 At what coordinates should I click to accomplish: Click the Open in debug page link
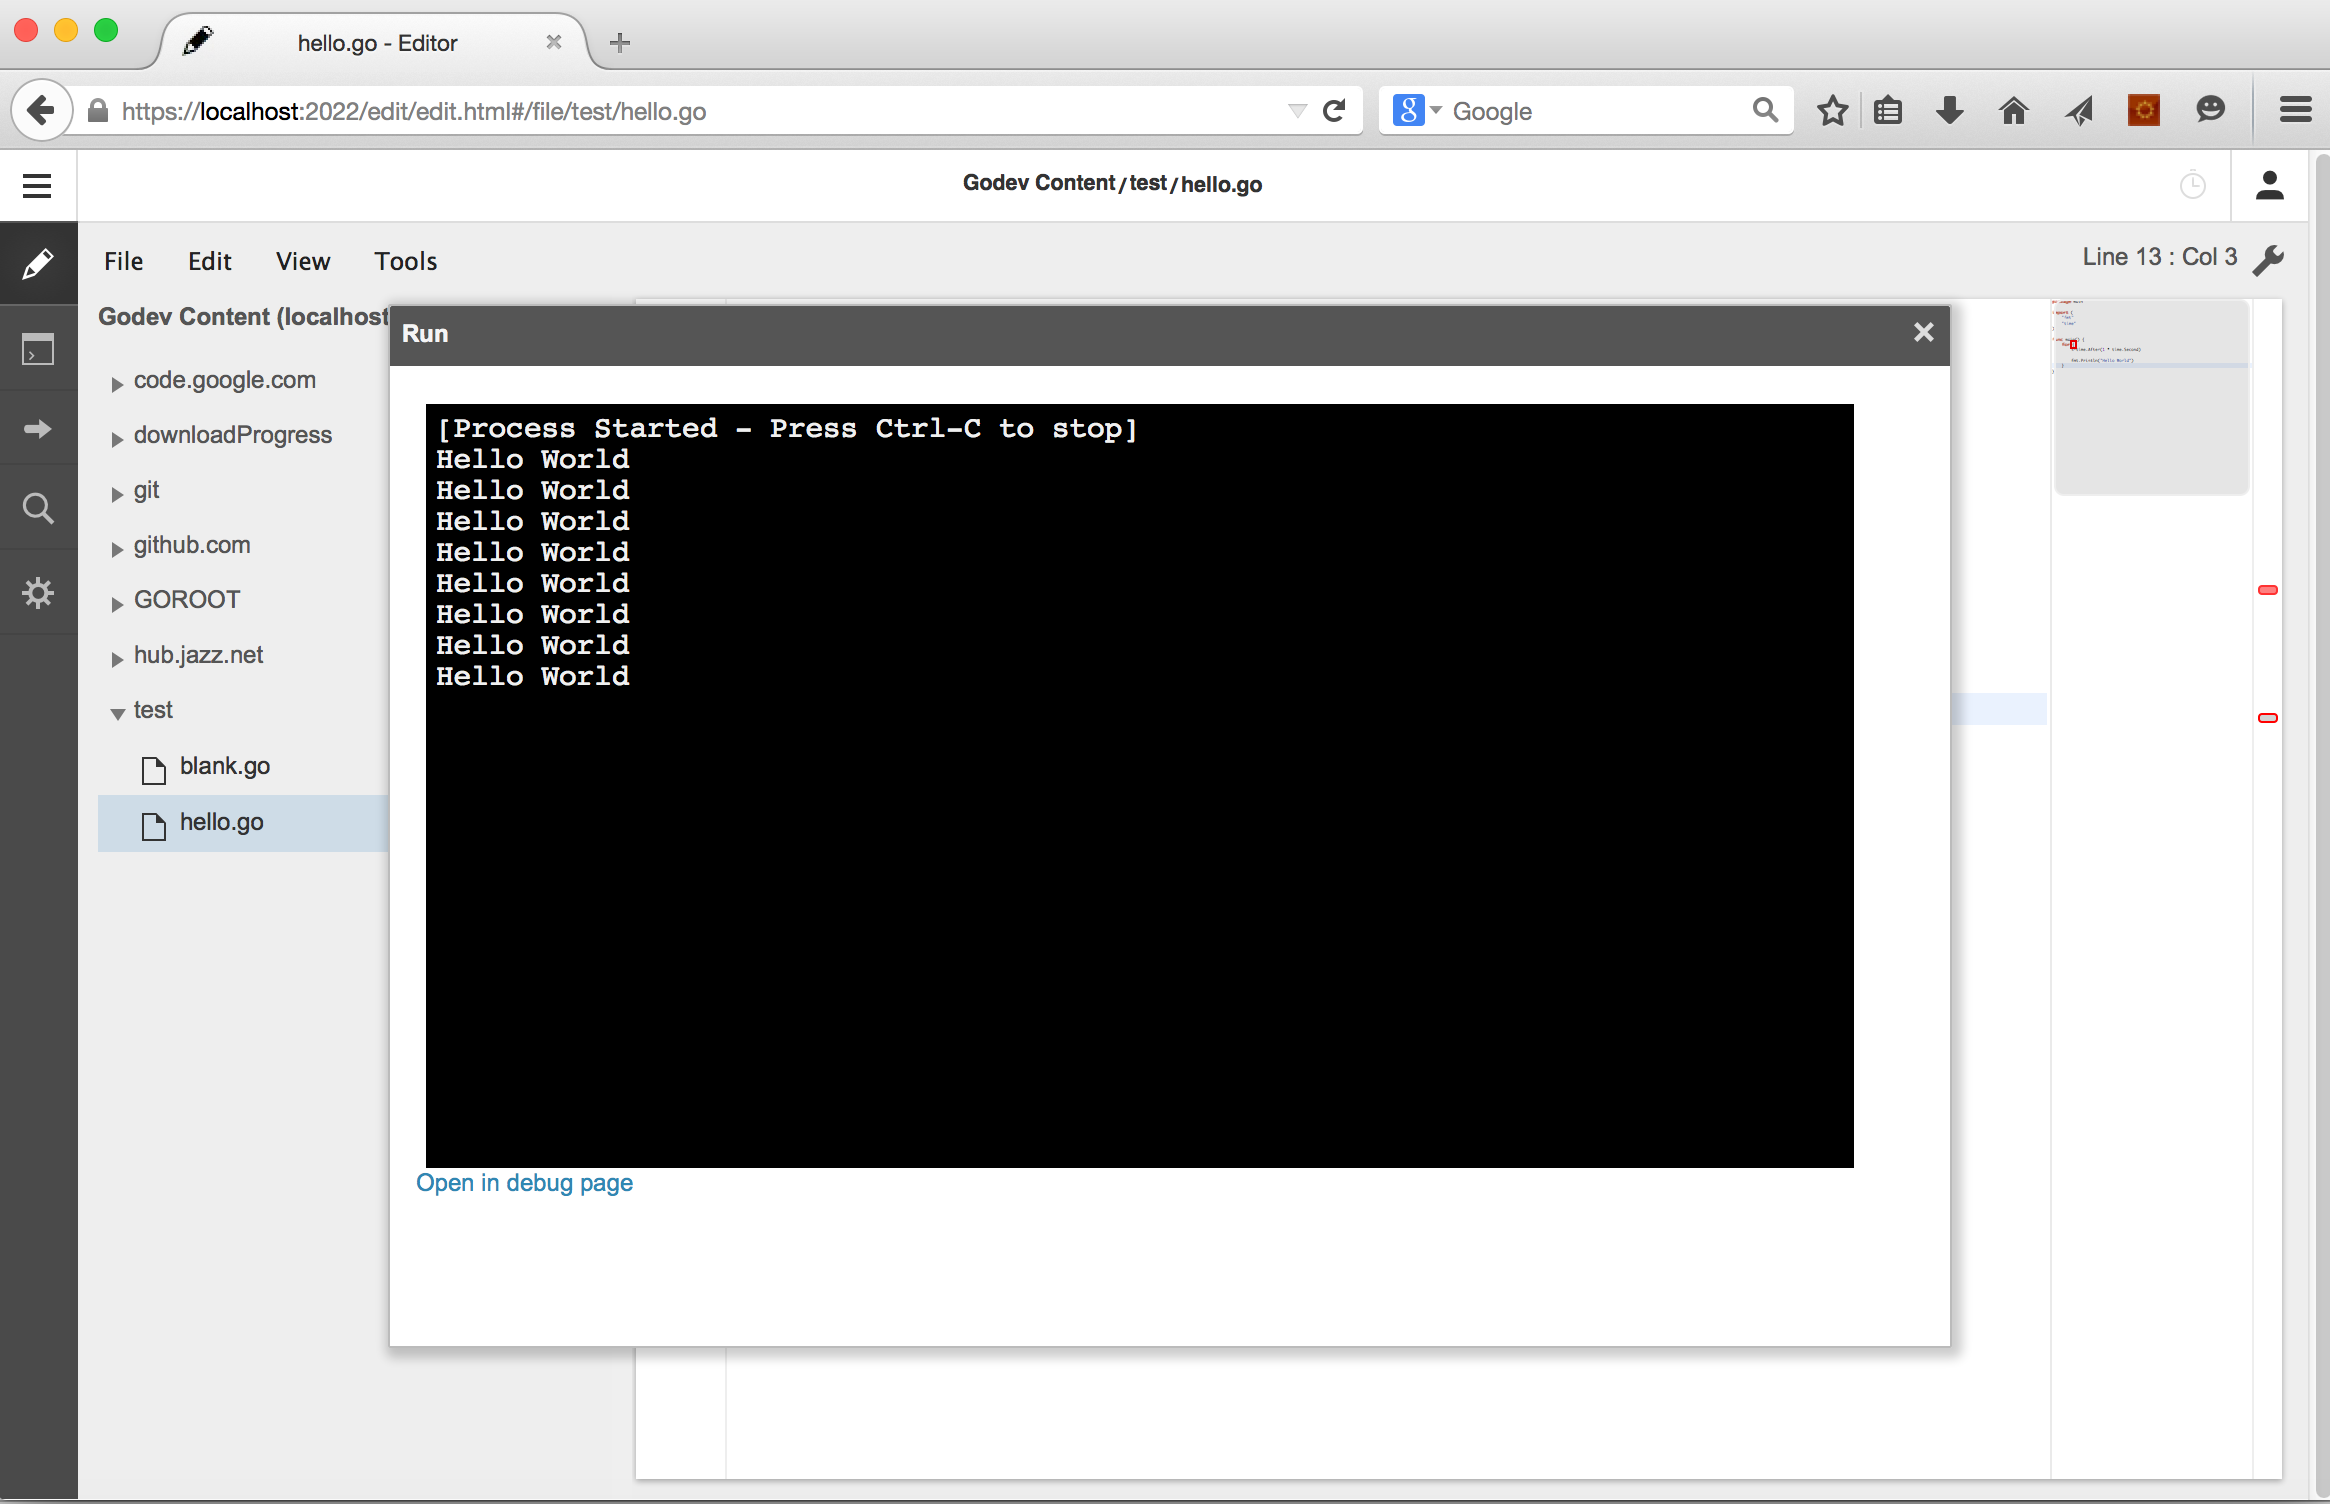[524, 1183]
